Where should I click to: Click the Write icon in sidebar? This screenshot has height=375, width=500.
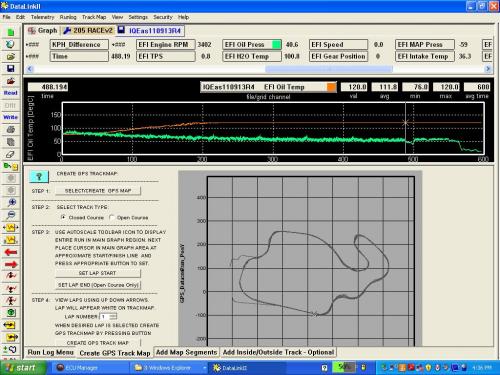(11, 117)
